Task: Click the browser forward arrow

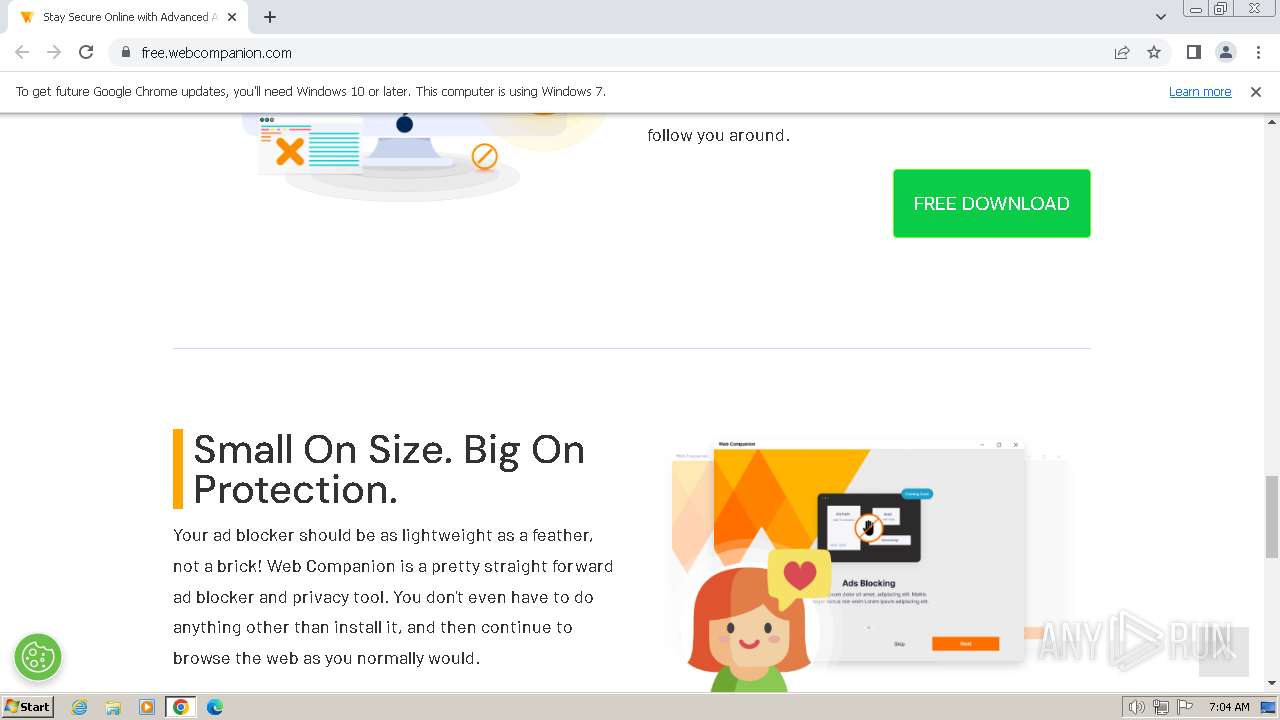Action: [54, 52]
